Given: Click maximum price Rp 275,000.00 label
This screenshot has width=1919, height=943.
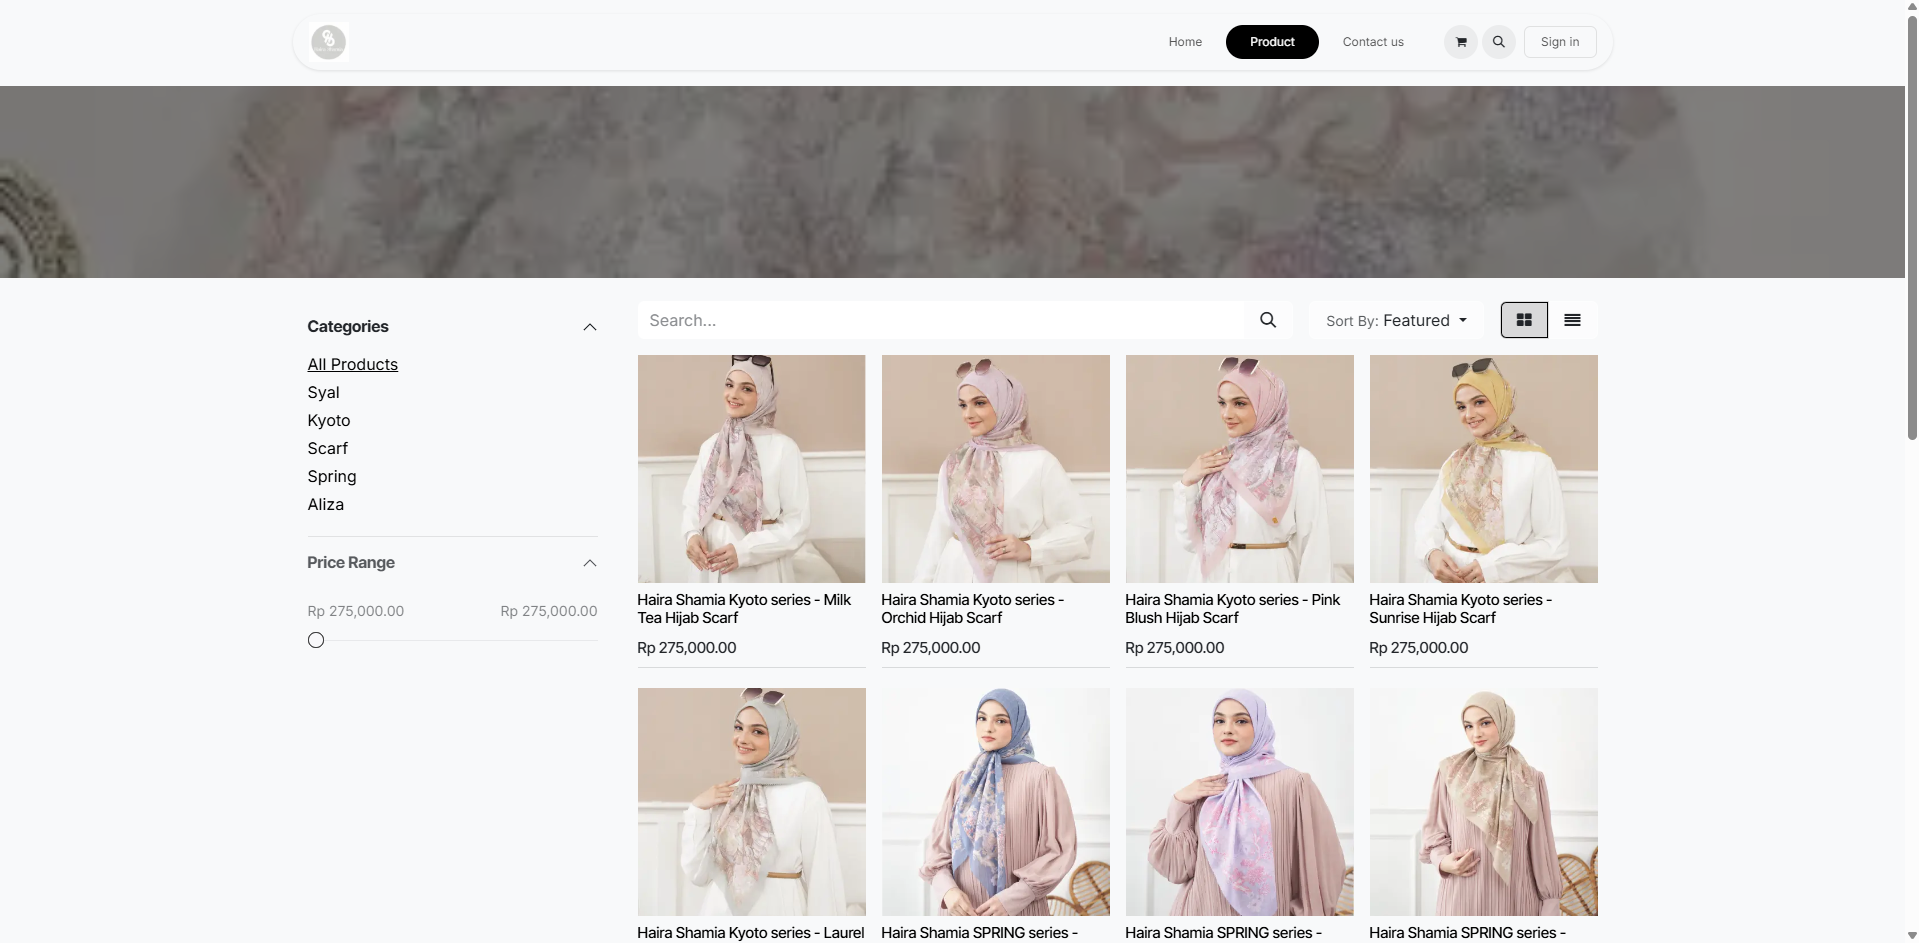Looking at the screenshot, I should click(x=549, y=611).
